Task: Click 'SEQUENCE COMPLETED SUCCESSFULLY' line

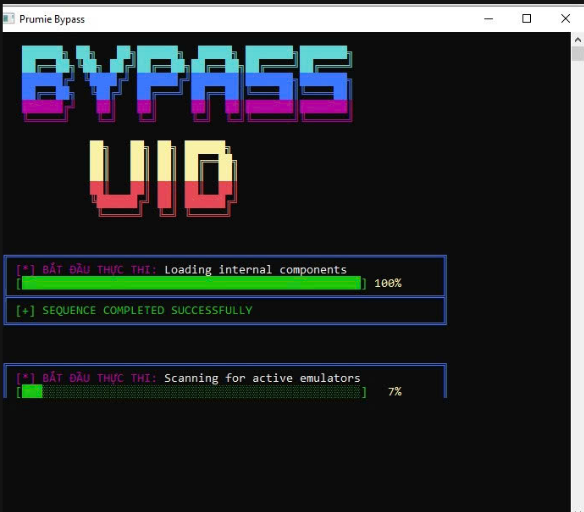Action: click(x=134, y=310)
